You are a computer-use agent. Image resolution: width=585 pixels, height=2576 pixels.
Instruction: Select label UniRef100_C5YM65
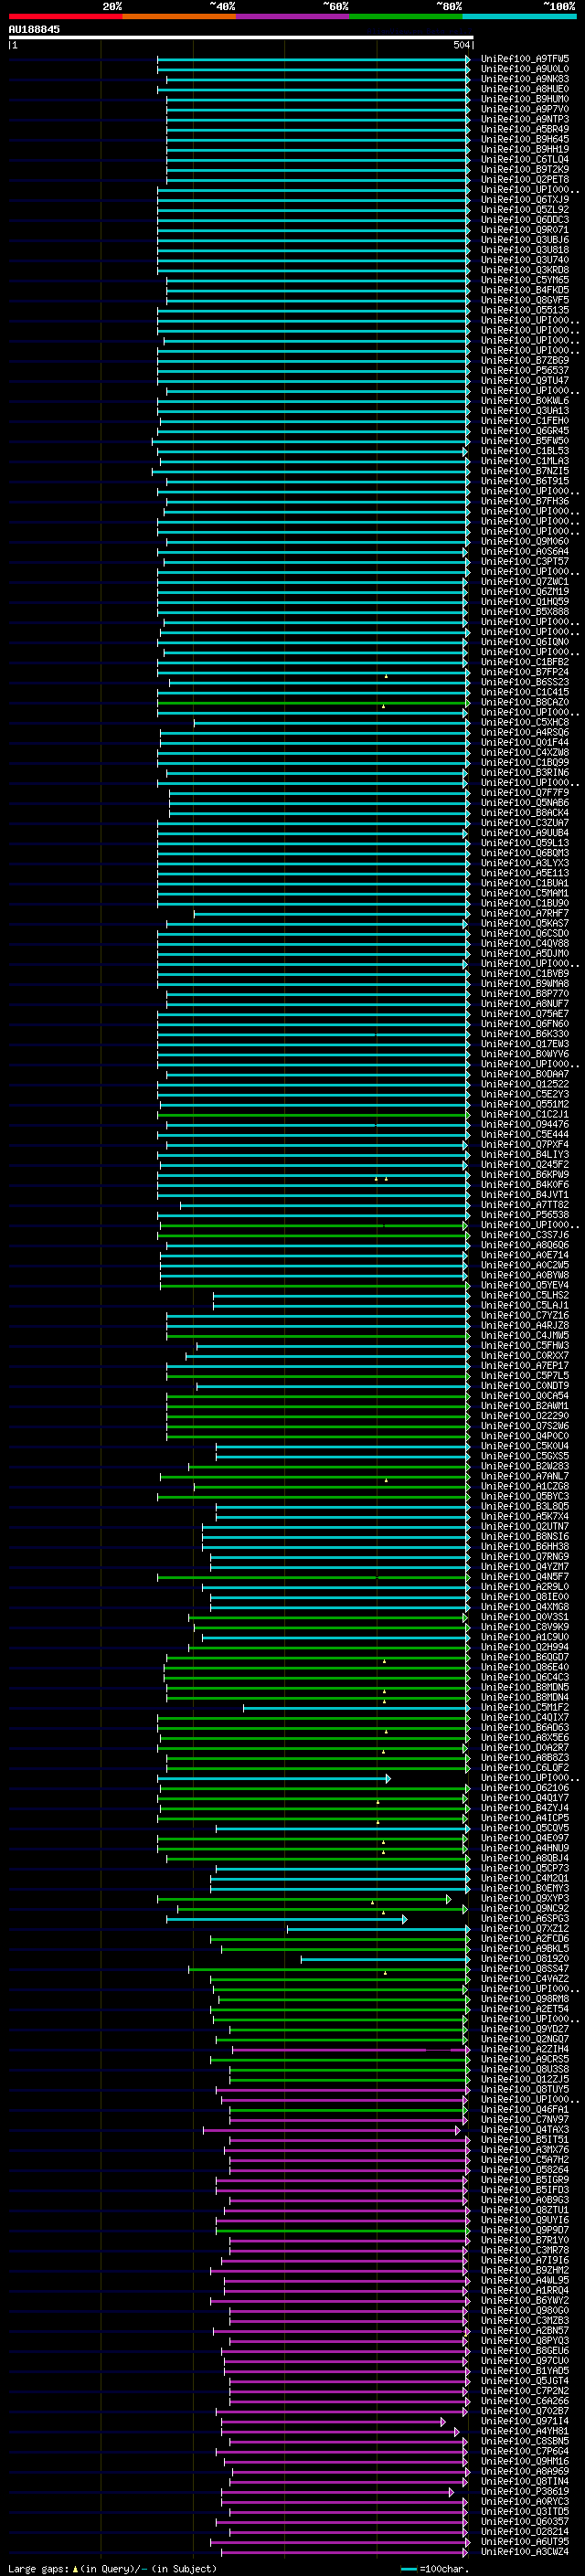(525, 280)
